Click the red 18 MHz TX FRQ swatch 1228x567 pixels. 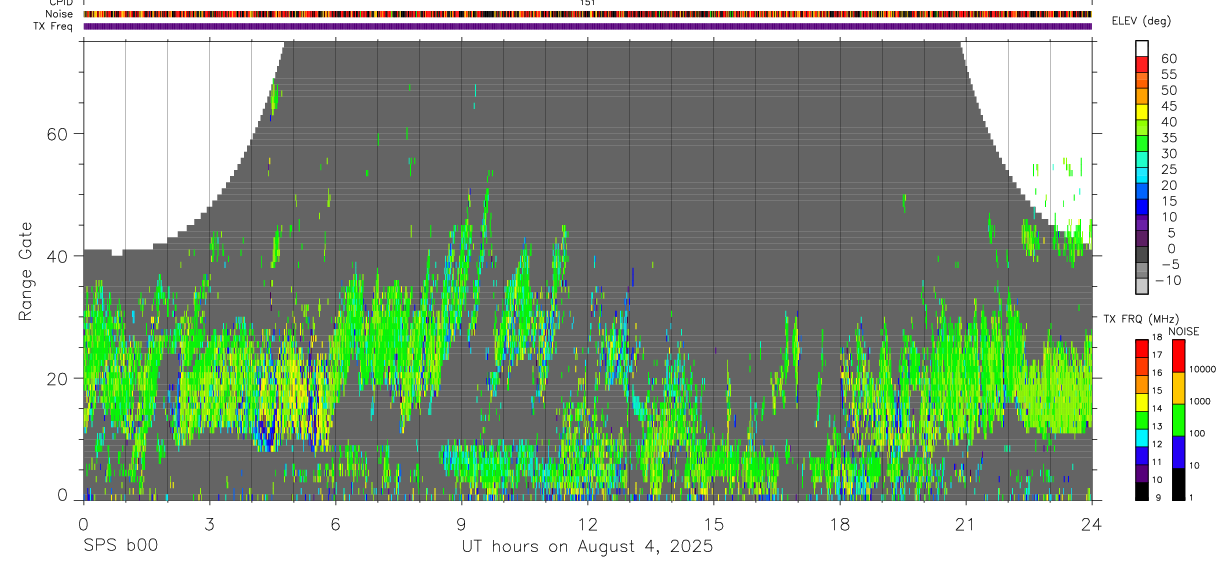pyautogui.click(x=1142, y=348)
